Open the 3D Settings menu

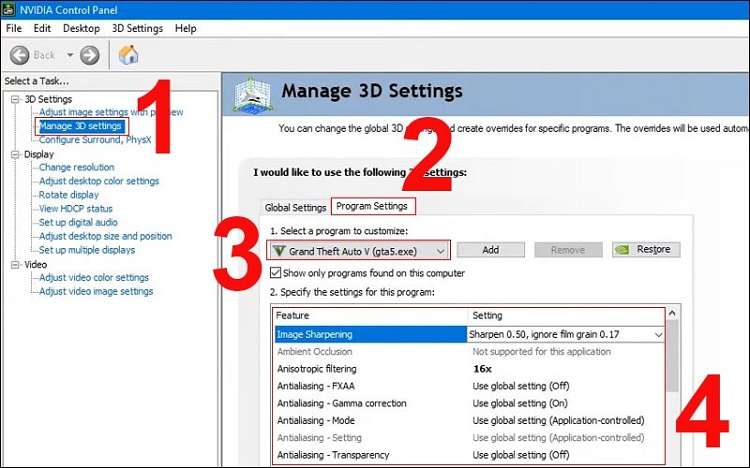tap(137, 28)
